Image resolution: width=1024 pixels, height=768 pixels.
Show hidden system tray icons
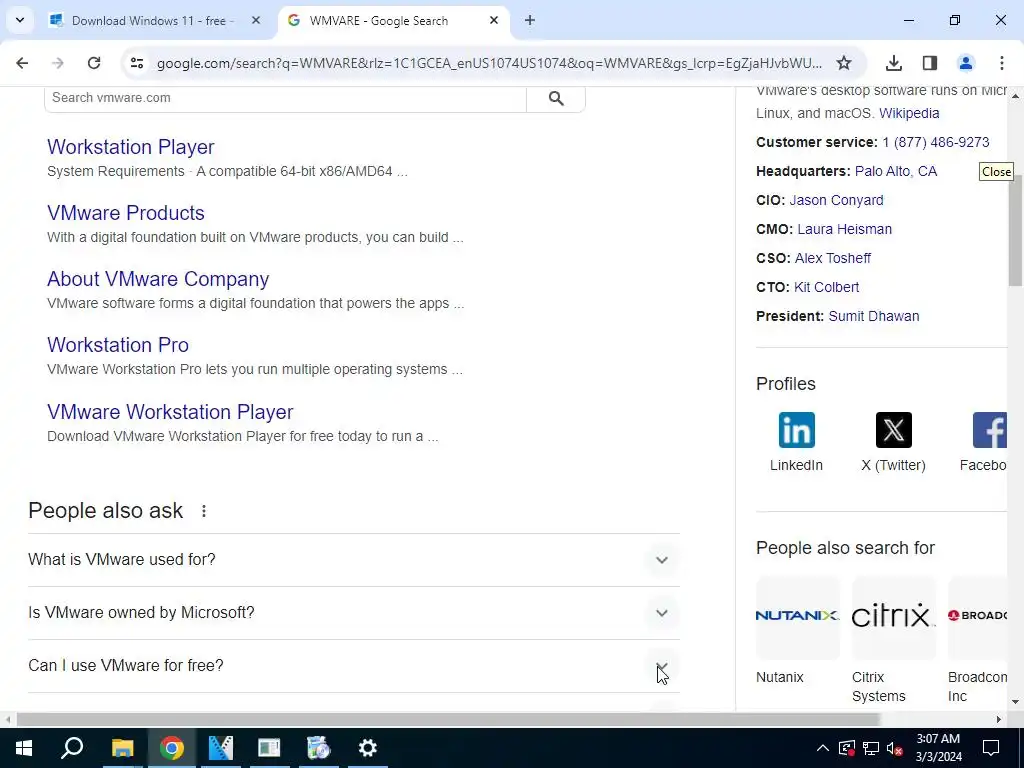pyautogui.click(x=823, y=748)
